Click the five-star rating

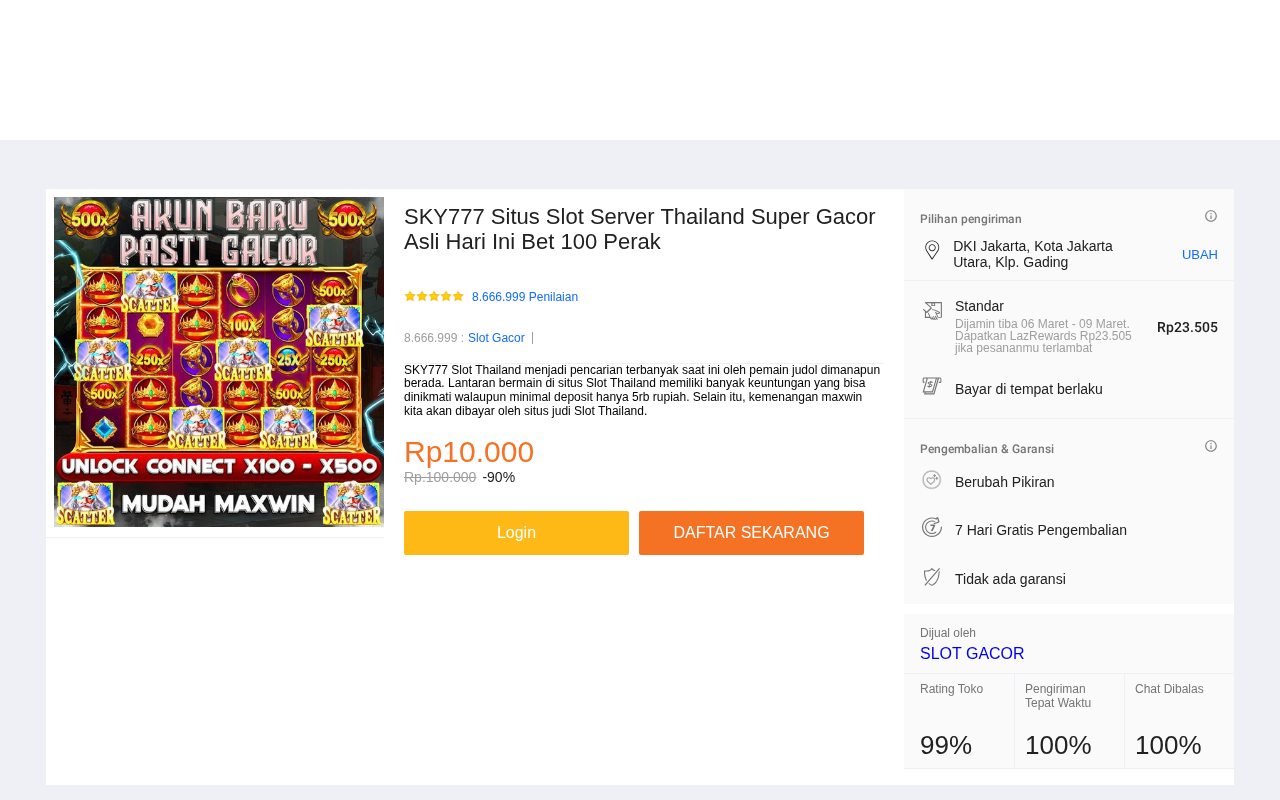click(434, 296)
